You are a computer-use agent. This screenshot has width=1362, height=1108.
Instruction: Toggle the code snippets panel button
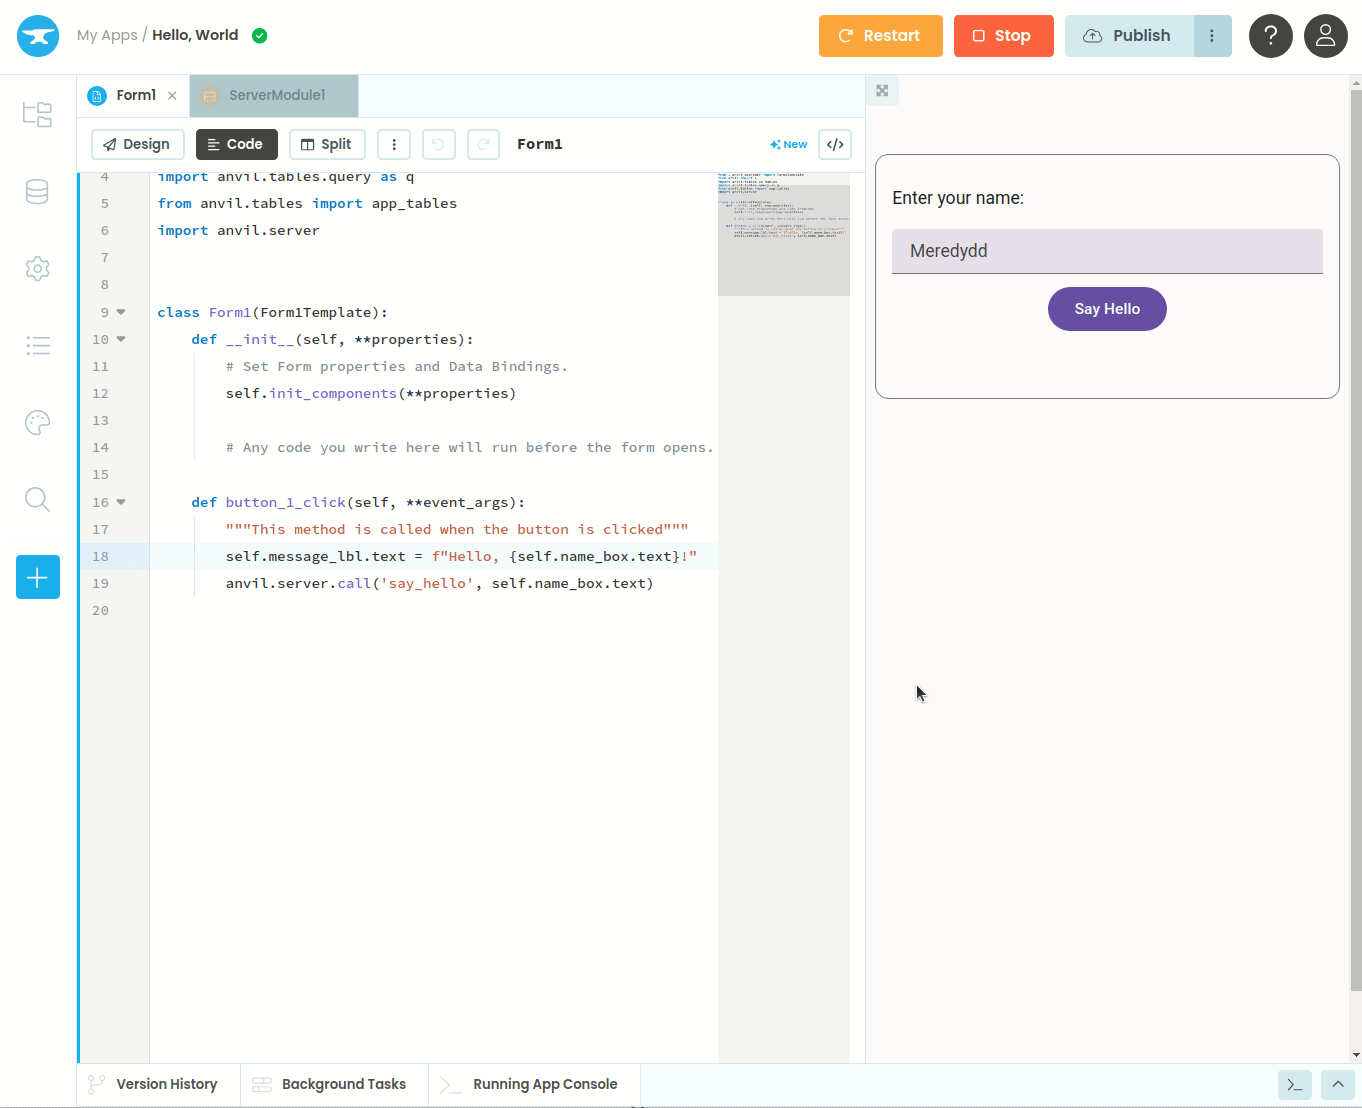[x=835, y=144]
